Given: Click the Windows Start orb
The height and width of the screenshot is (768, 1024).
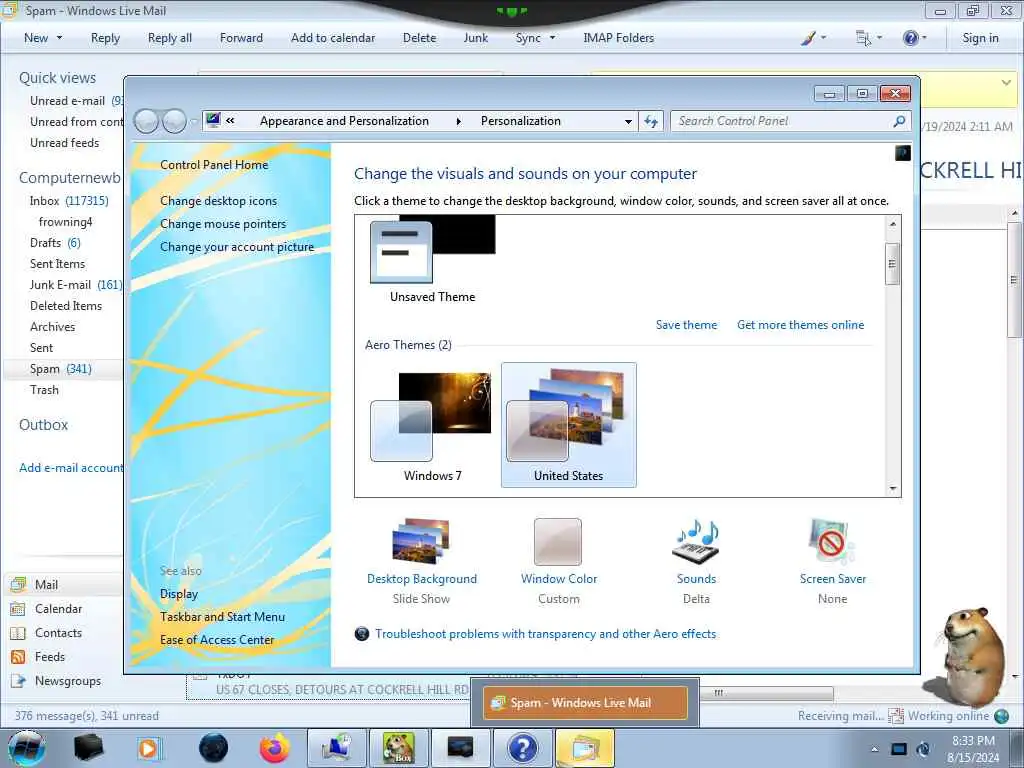Looking at the screenshot, I should (27, 748).
